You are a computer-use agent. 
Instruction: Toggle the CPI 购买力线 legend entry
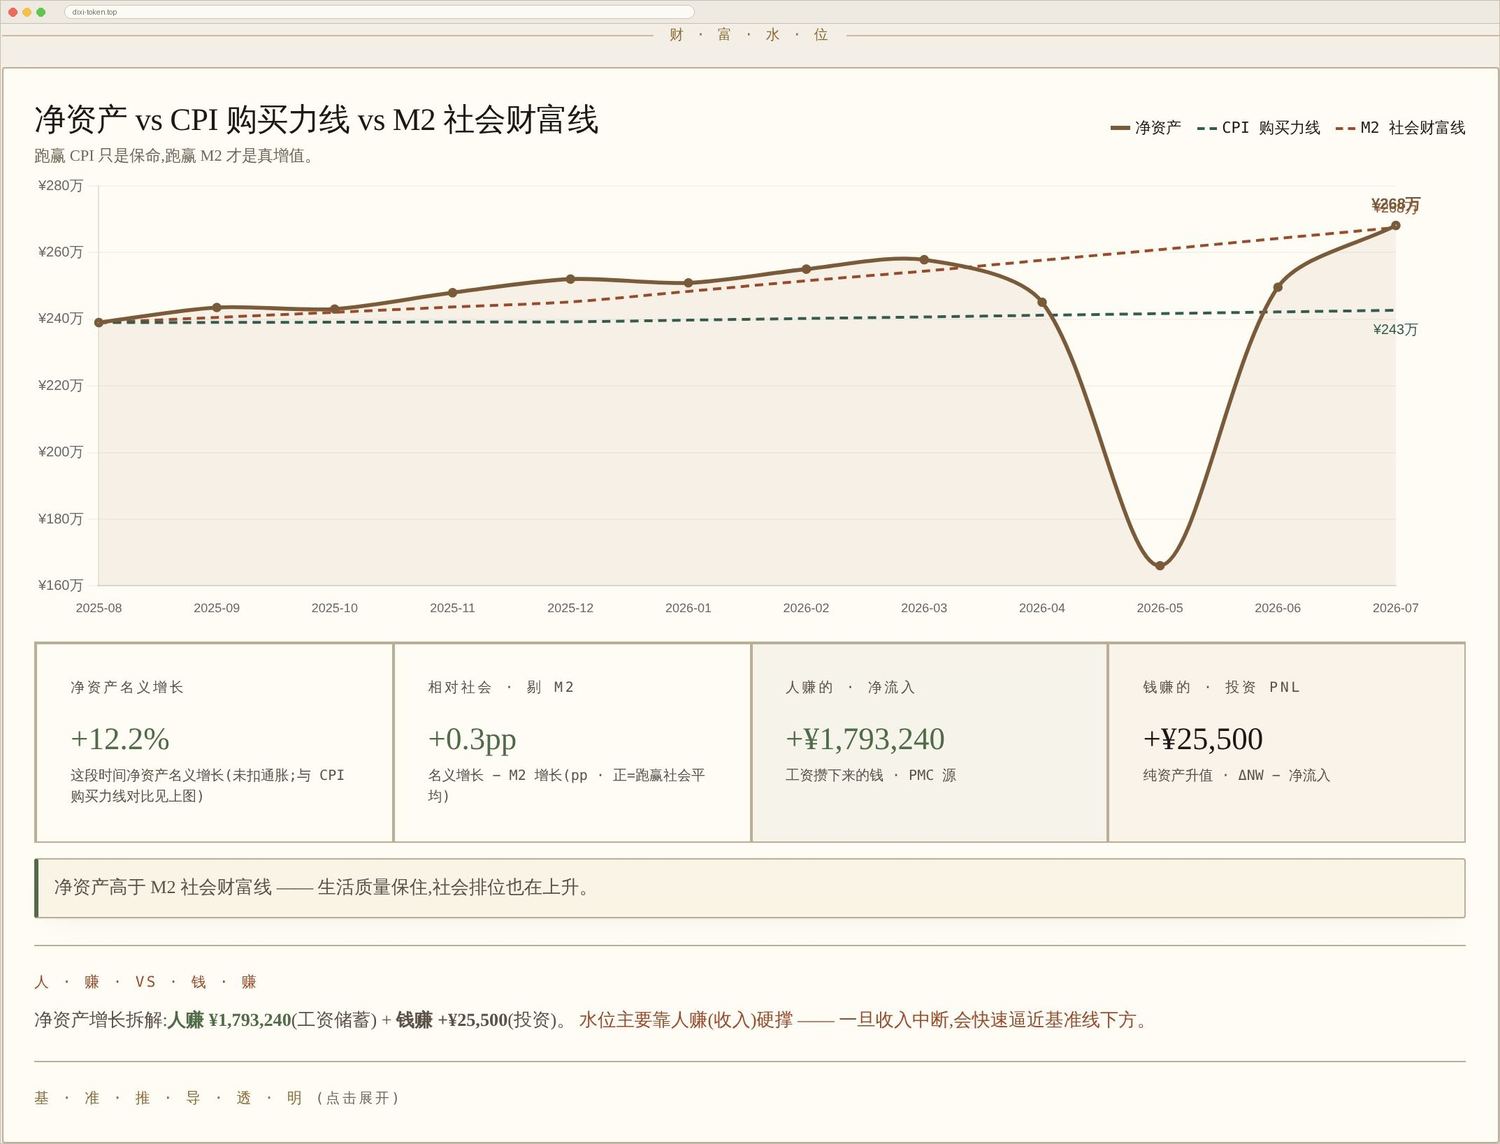tap(1259, 128)
